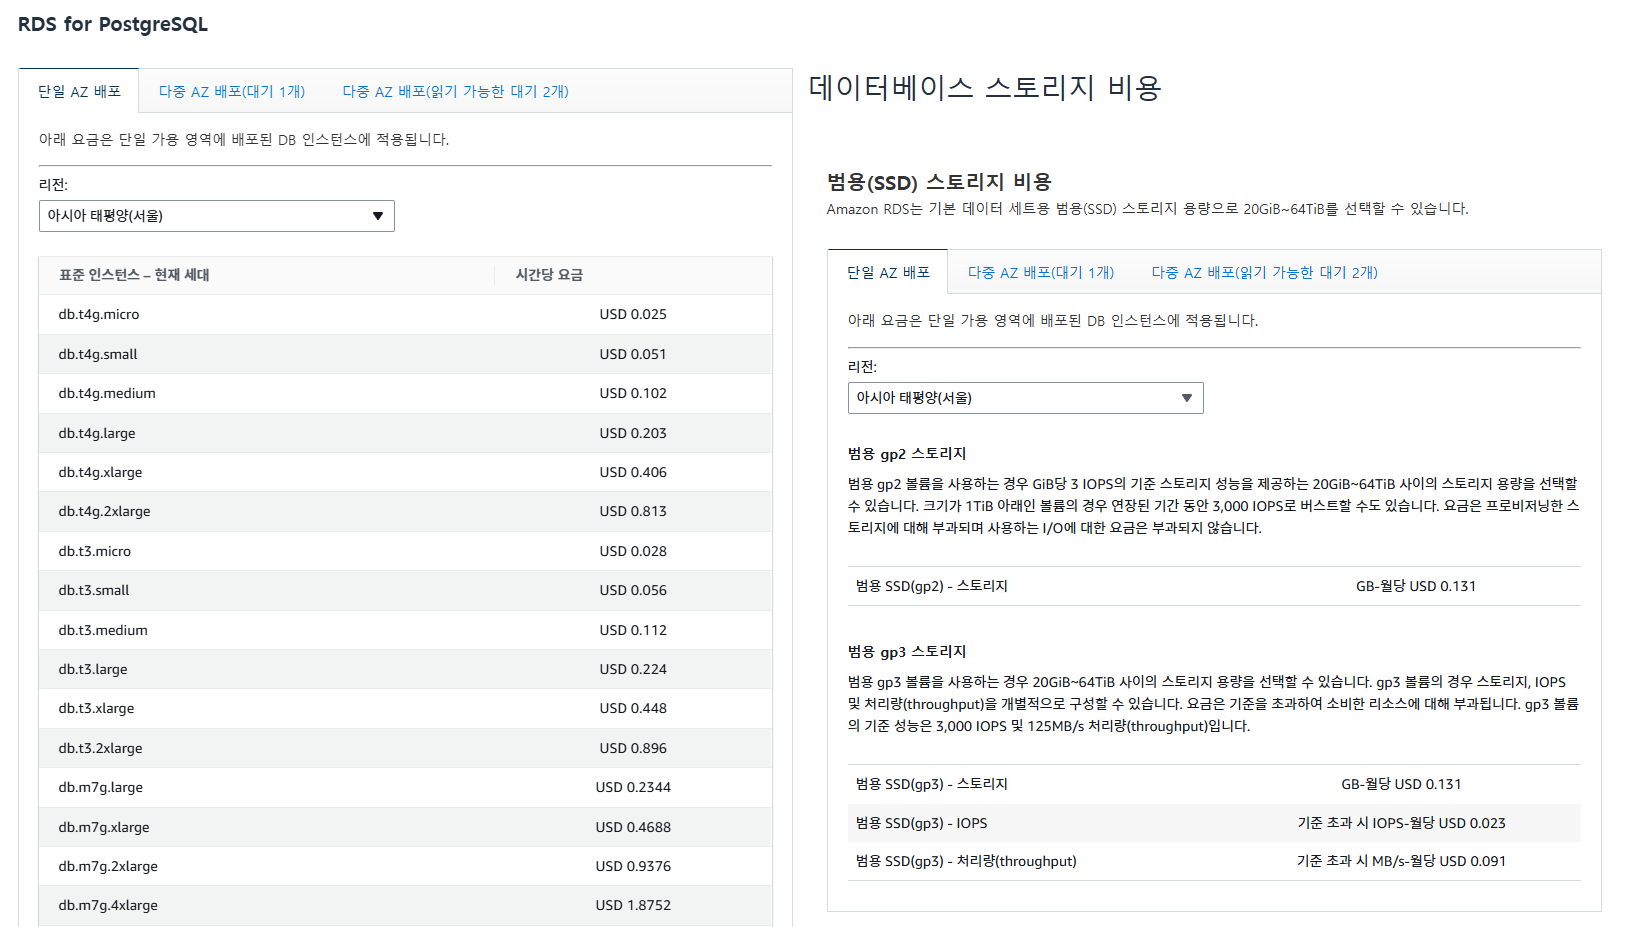Click the MB/s-월당 USD 0.091 price
Screen dimensions: 1625x927
click(x=1401, y=861)
